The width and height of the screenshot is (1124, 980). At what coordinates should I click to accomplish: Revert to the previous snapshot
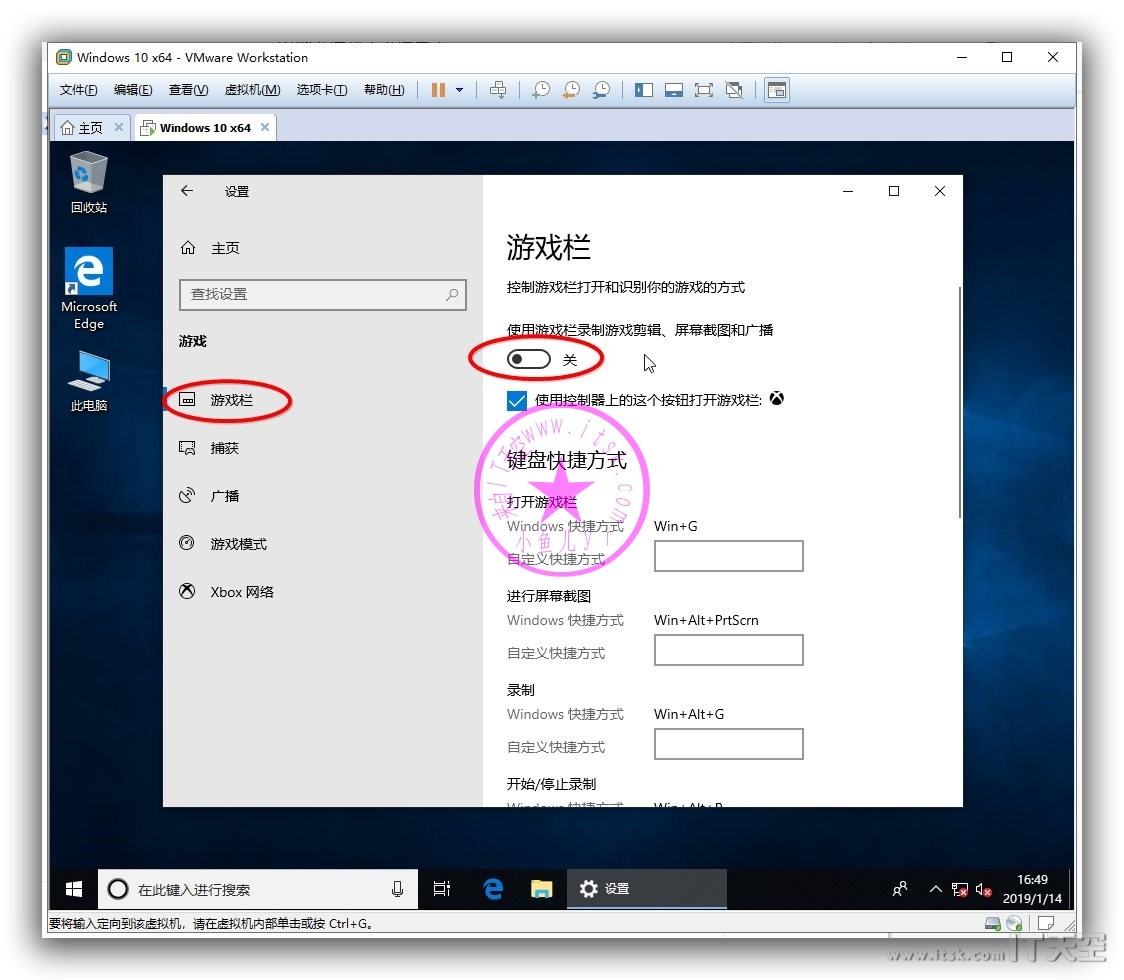(571, 90)
